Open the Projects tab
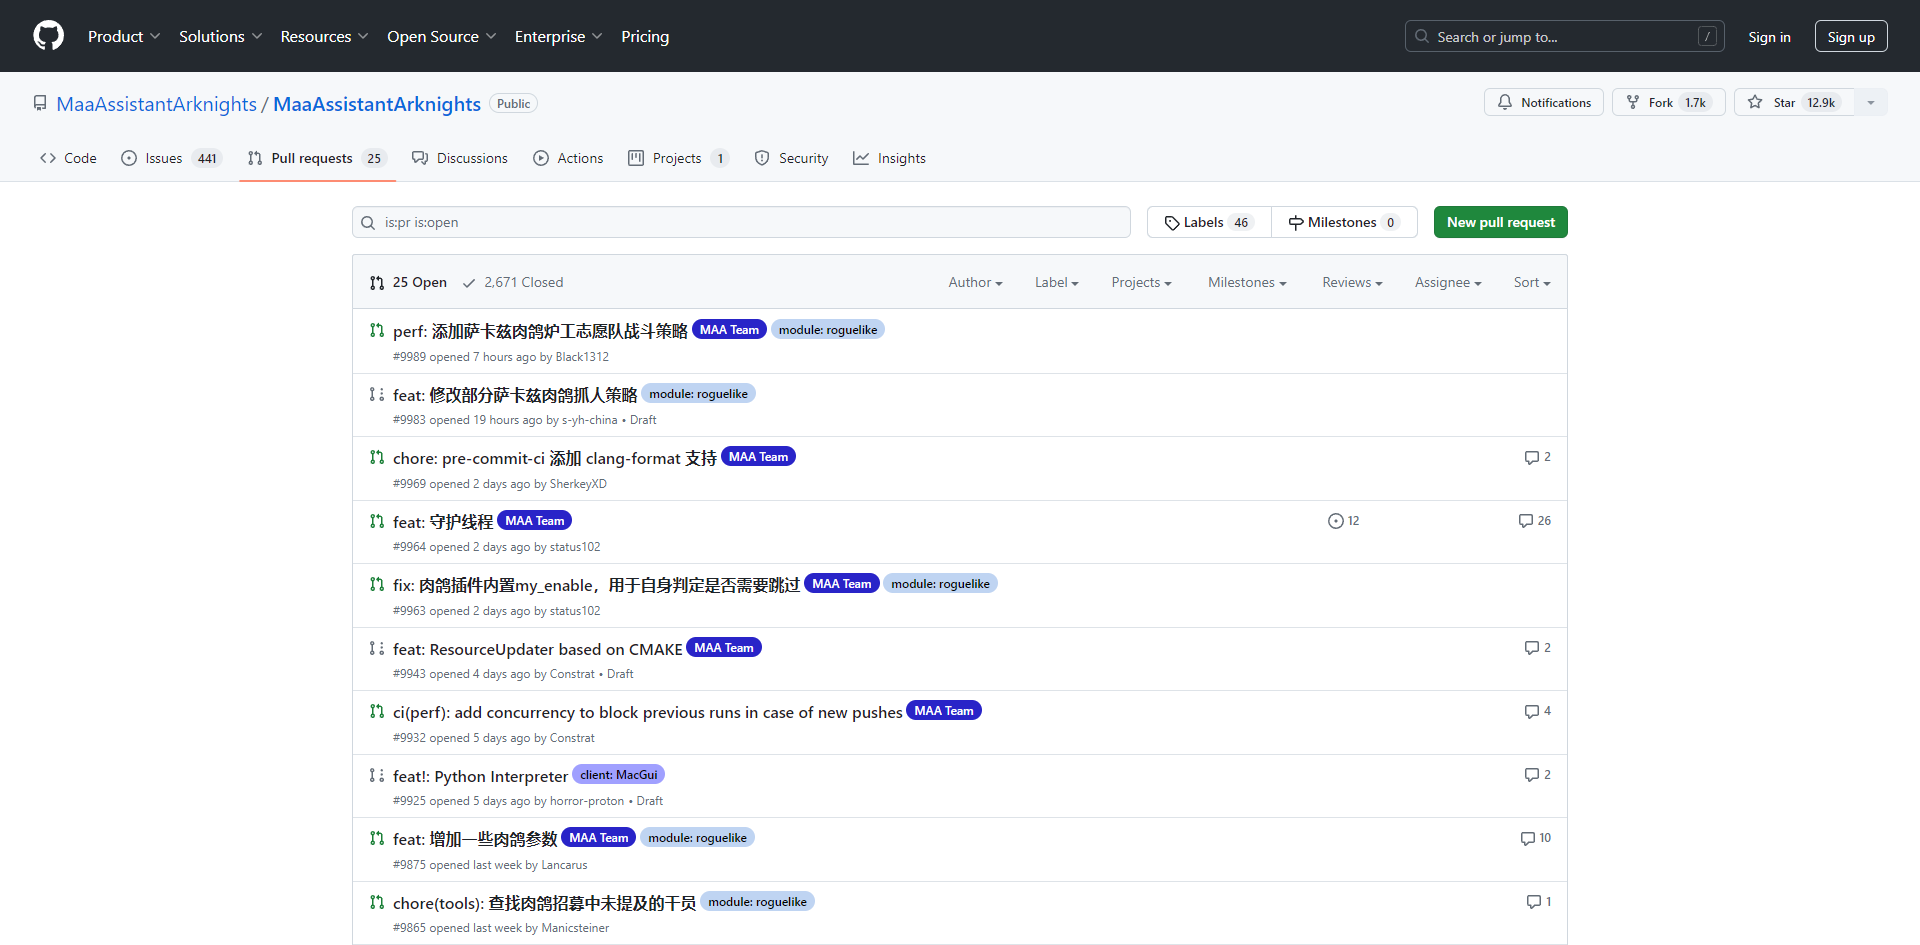This screenshot has width=1920, height=945. coord(678,158)
